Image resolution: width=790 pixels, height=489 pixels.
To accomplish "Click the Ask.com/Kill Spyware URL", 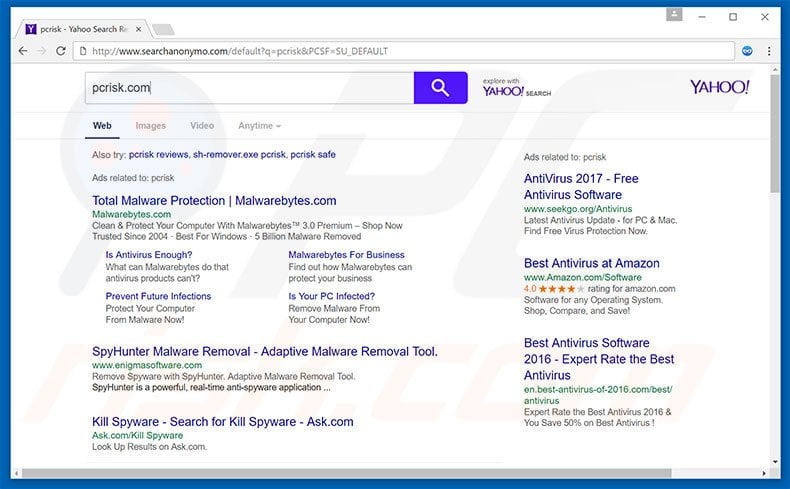I will tap(137, 436).
